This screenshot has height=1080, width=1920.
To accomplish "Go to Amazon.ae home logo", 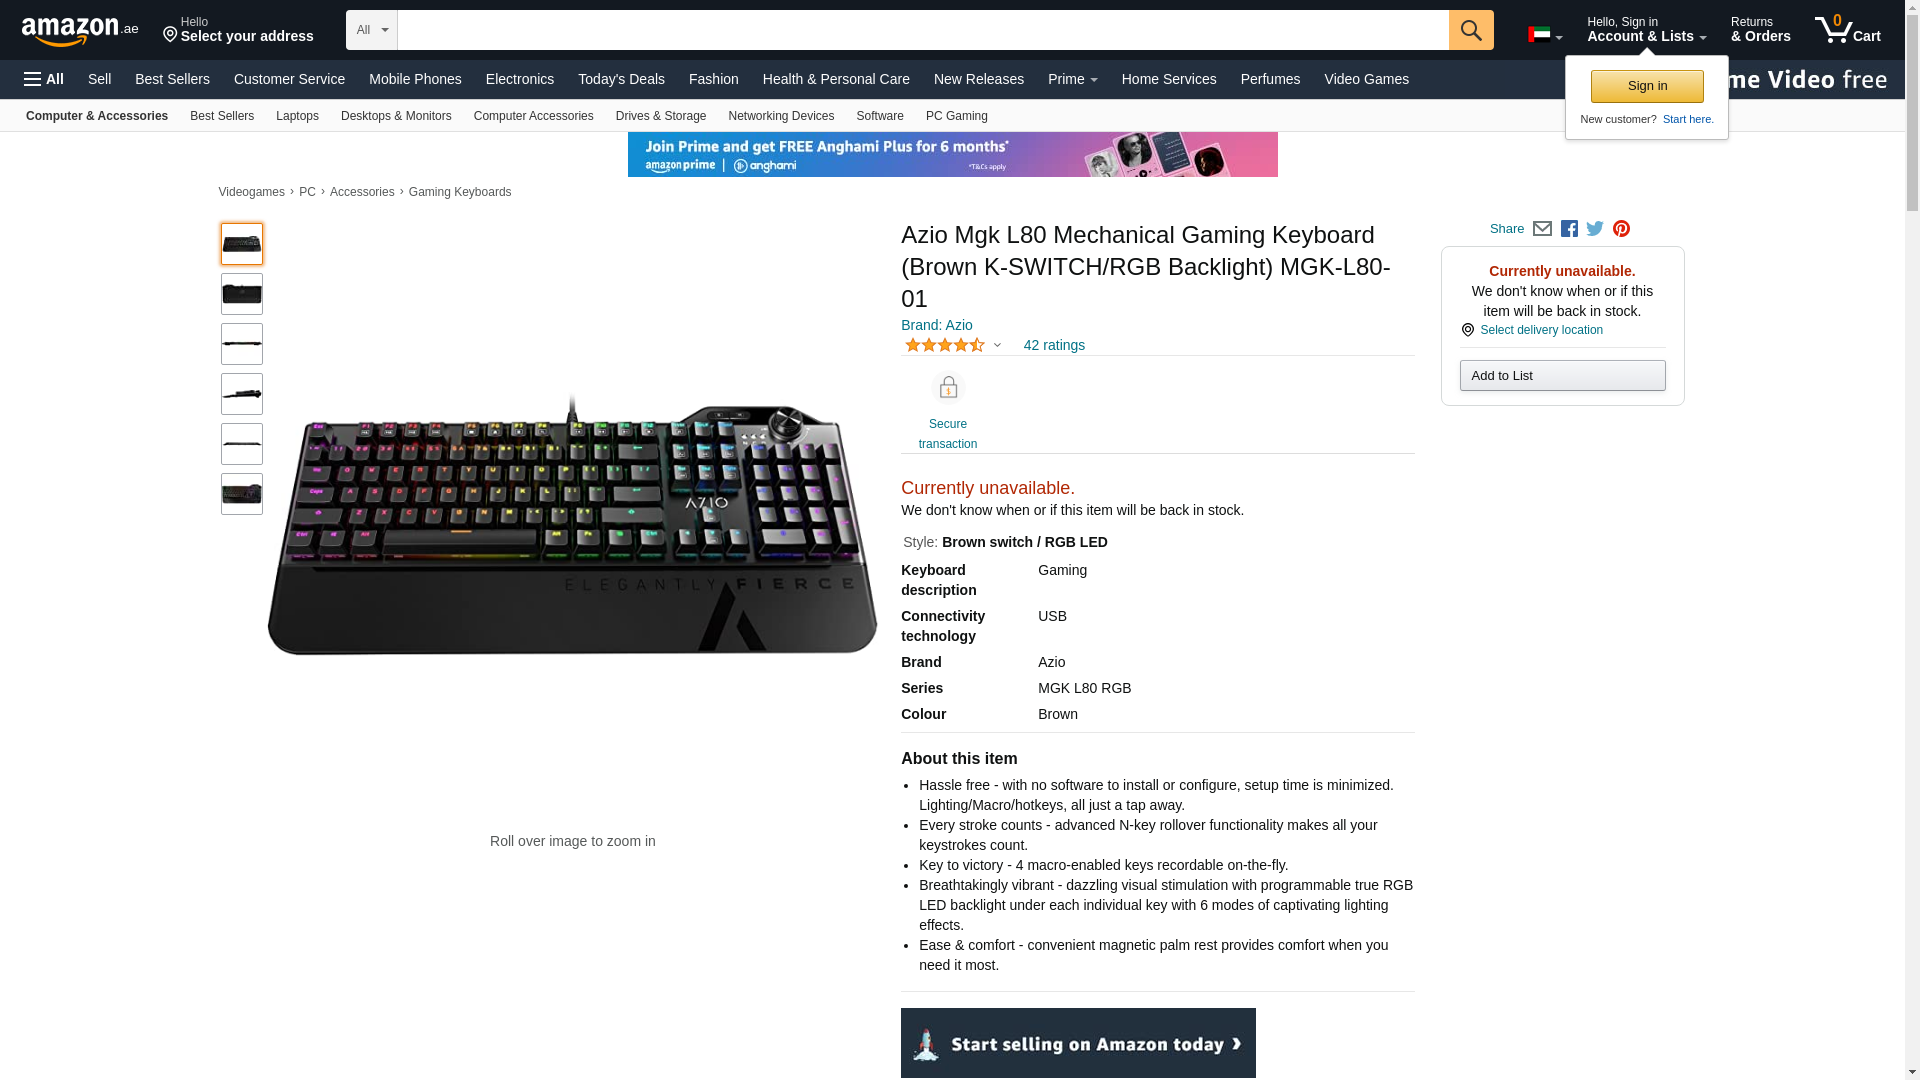I will coord(80,31).
